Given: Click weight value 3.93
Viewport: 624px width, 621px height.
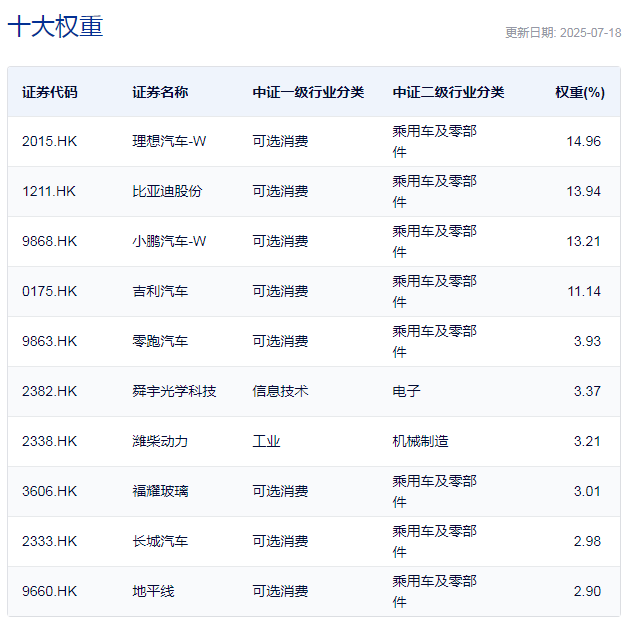Looking at the screenshot, I should tap(587, 341).
